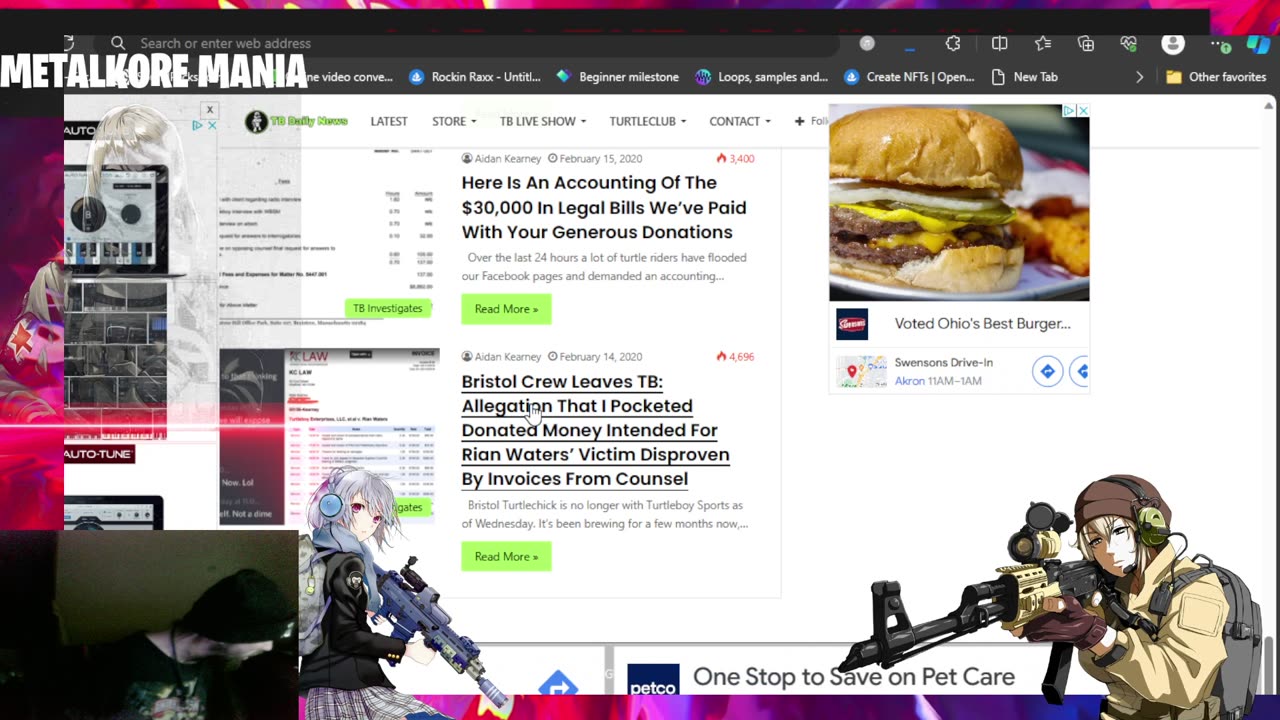This screenshot has width=1280, height=720.
Task: Click the Beginner milestone bookmark icon
Action: pyautogui.click(x=564, y=77)
